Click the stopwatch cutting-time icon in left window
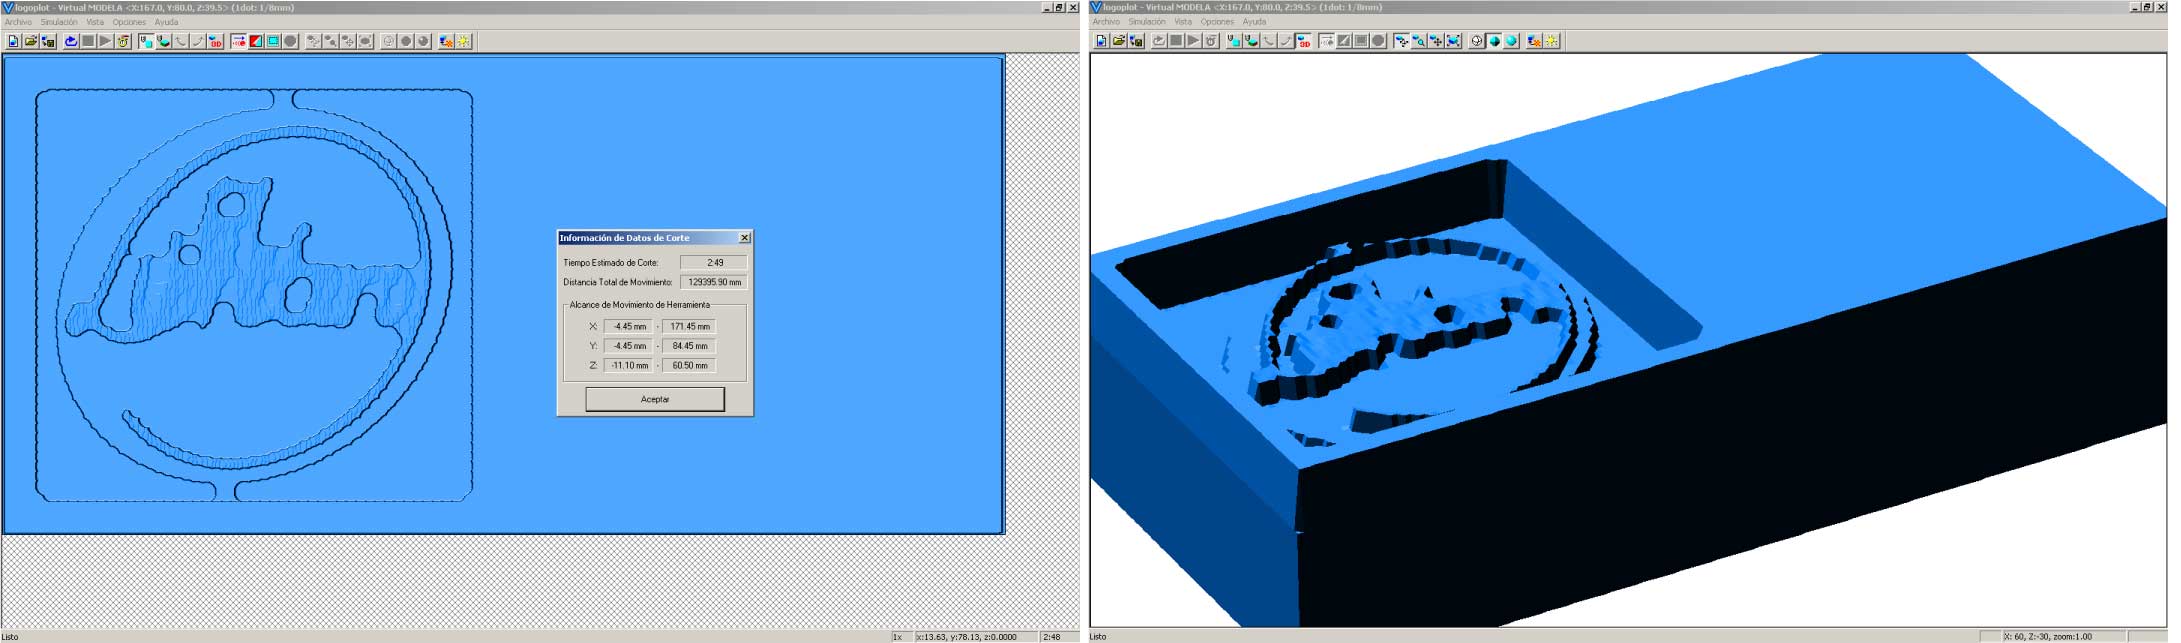 [123, 41]
